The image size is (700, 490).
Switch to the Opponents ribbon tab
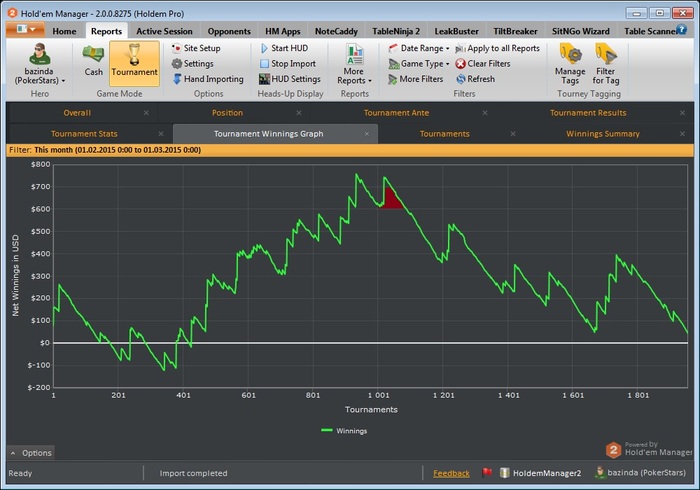(x=229, y=31)
